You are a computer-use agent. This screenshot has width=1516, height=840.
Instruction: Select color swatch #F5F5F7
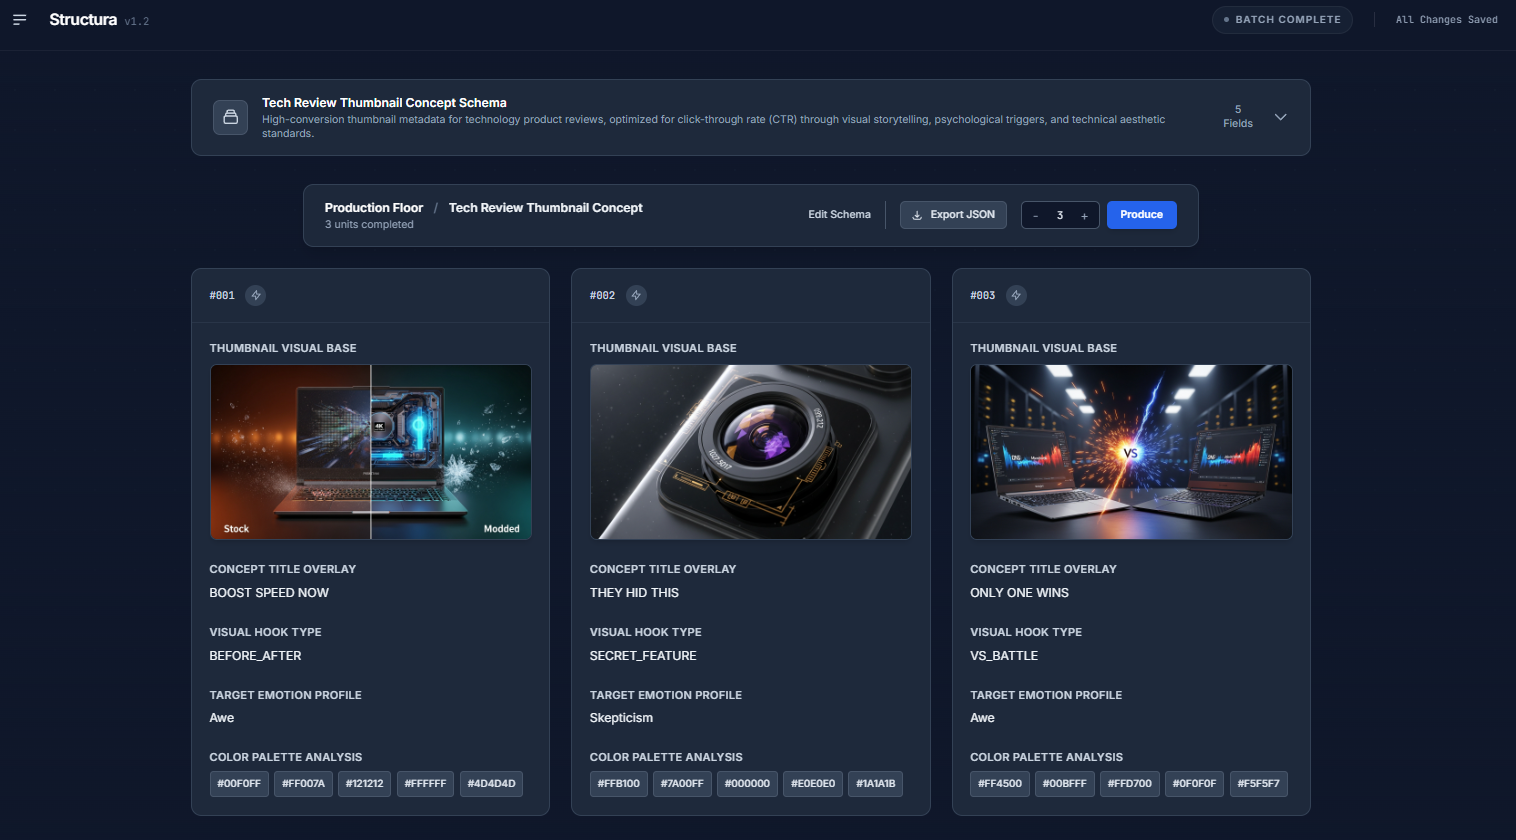pyautogui.click(x=1258, y=784)
